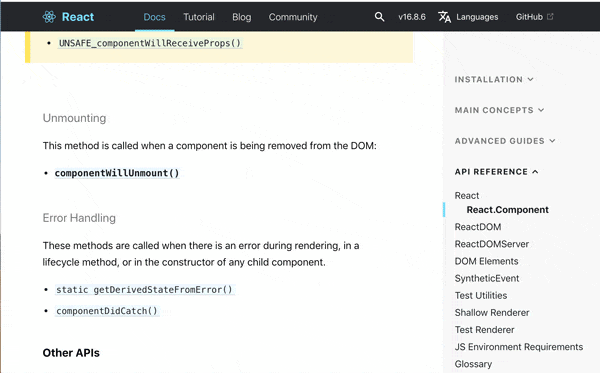Select ReactDOMServer in the sidebar
This screenshot has height=373, width=600.
[492, 244]
